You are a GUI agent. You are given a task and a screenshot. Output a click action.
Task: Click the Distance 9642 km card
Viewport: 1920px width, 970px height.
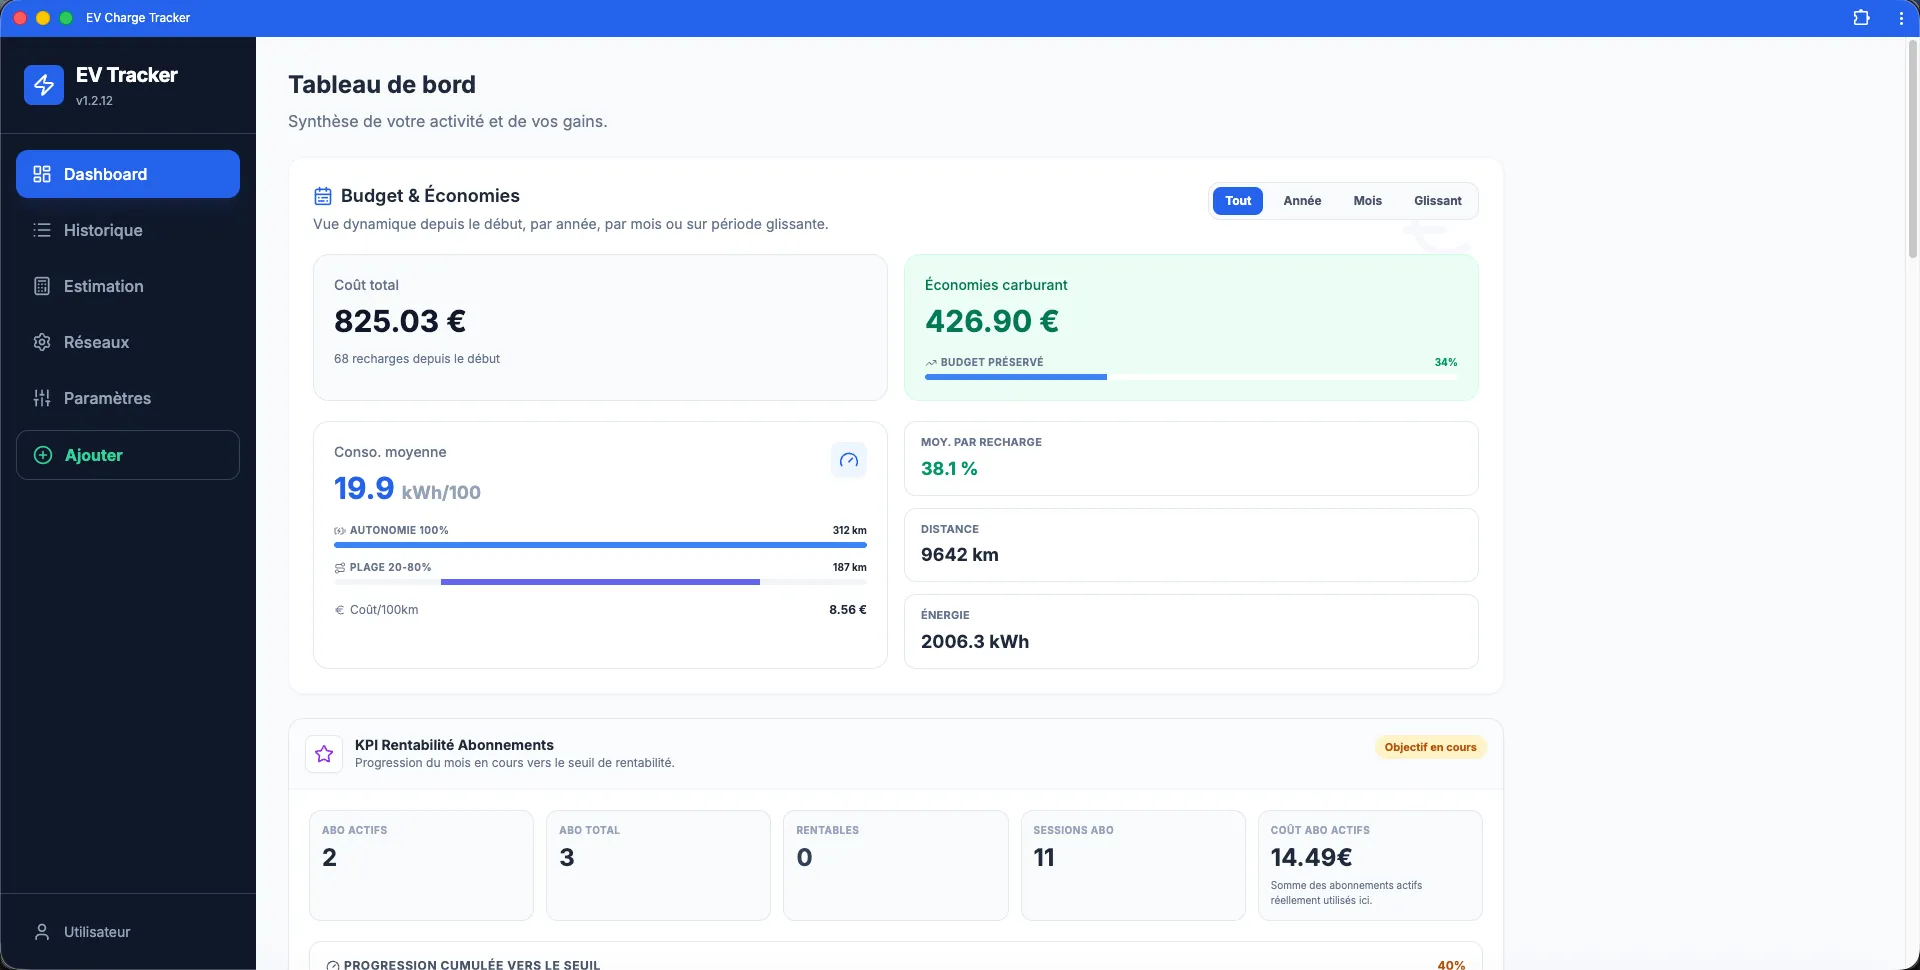pos(1191,545)
